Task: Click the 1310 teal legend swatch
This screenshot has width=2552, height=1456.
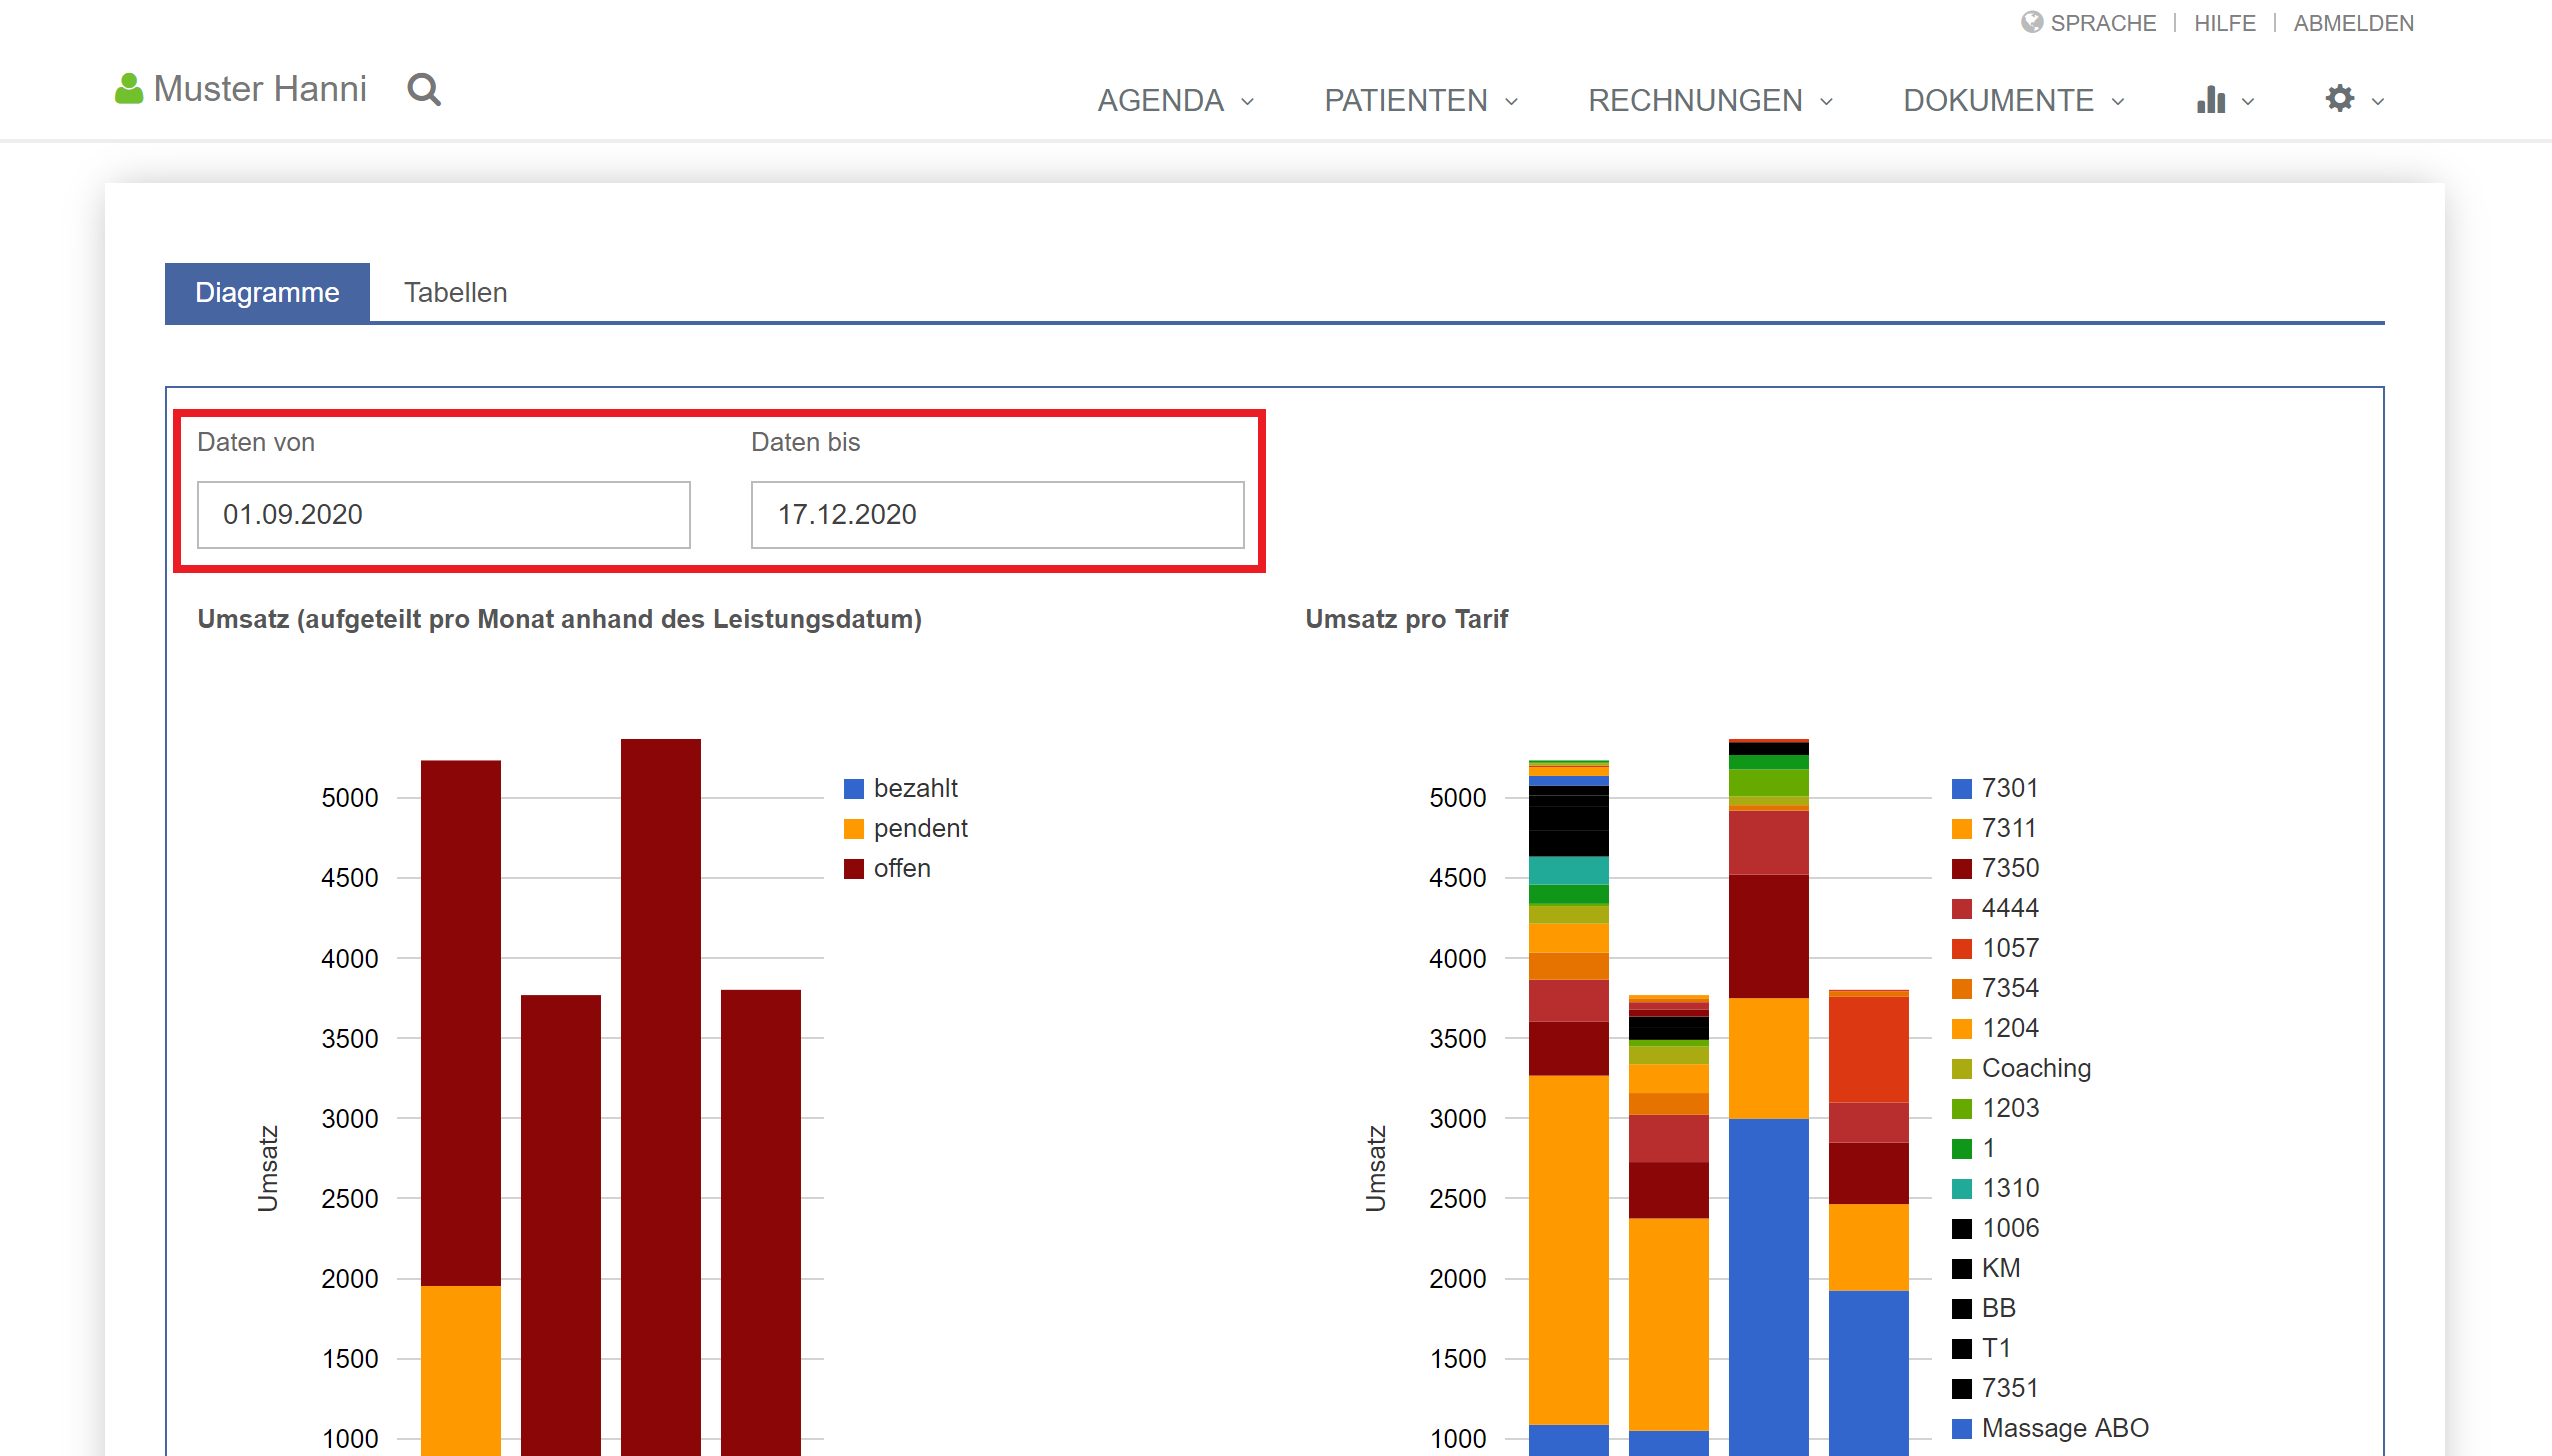Action: [1962, 1189]
